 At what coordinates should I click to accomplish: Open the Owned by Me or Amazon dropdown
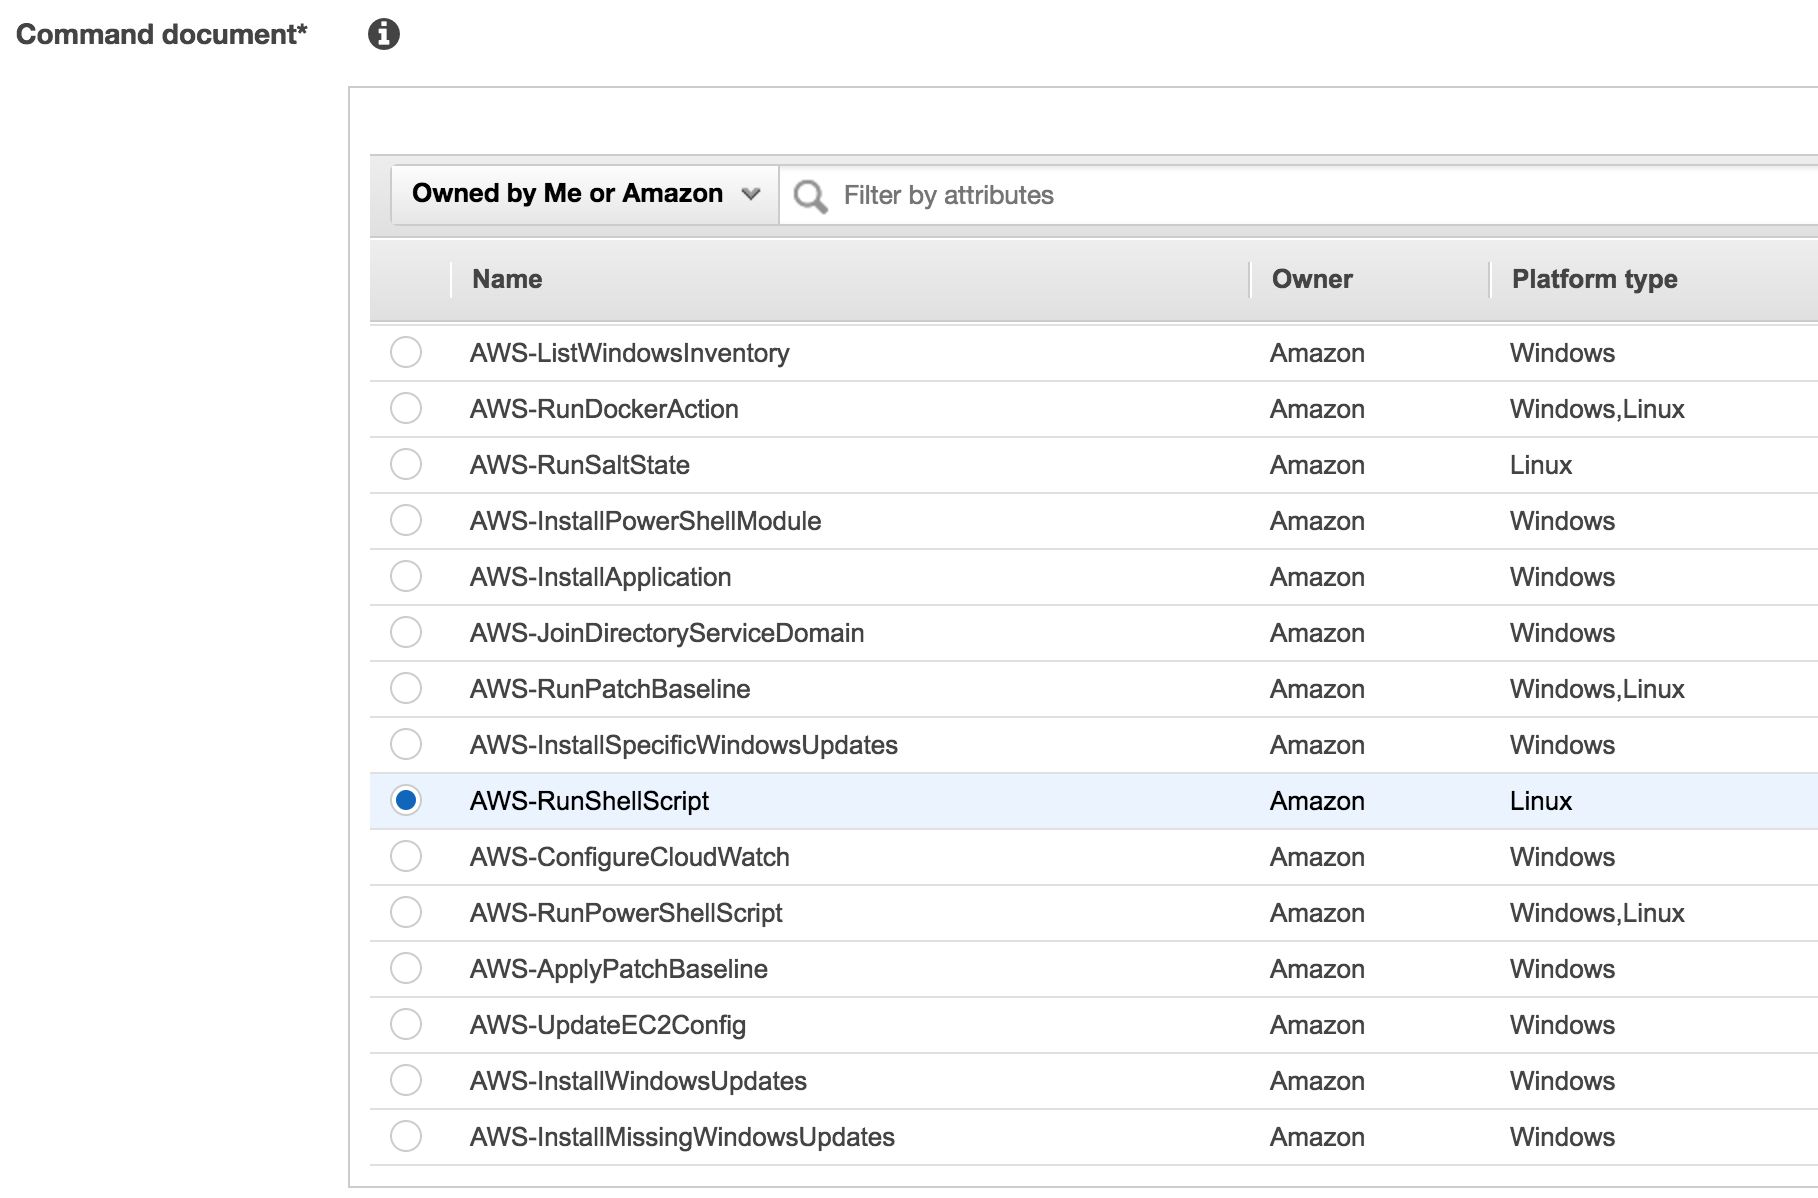[x=585, y=194]
